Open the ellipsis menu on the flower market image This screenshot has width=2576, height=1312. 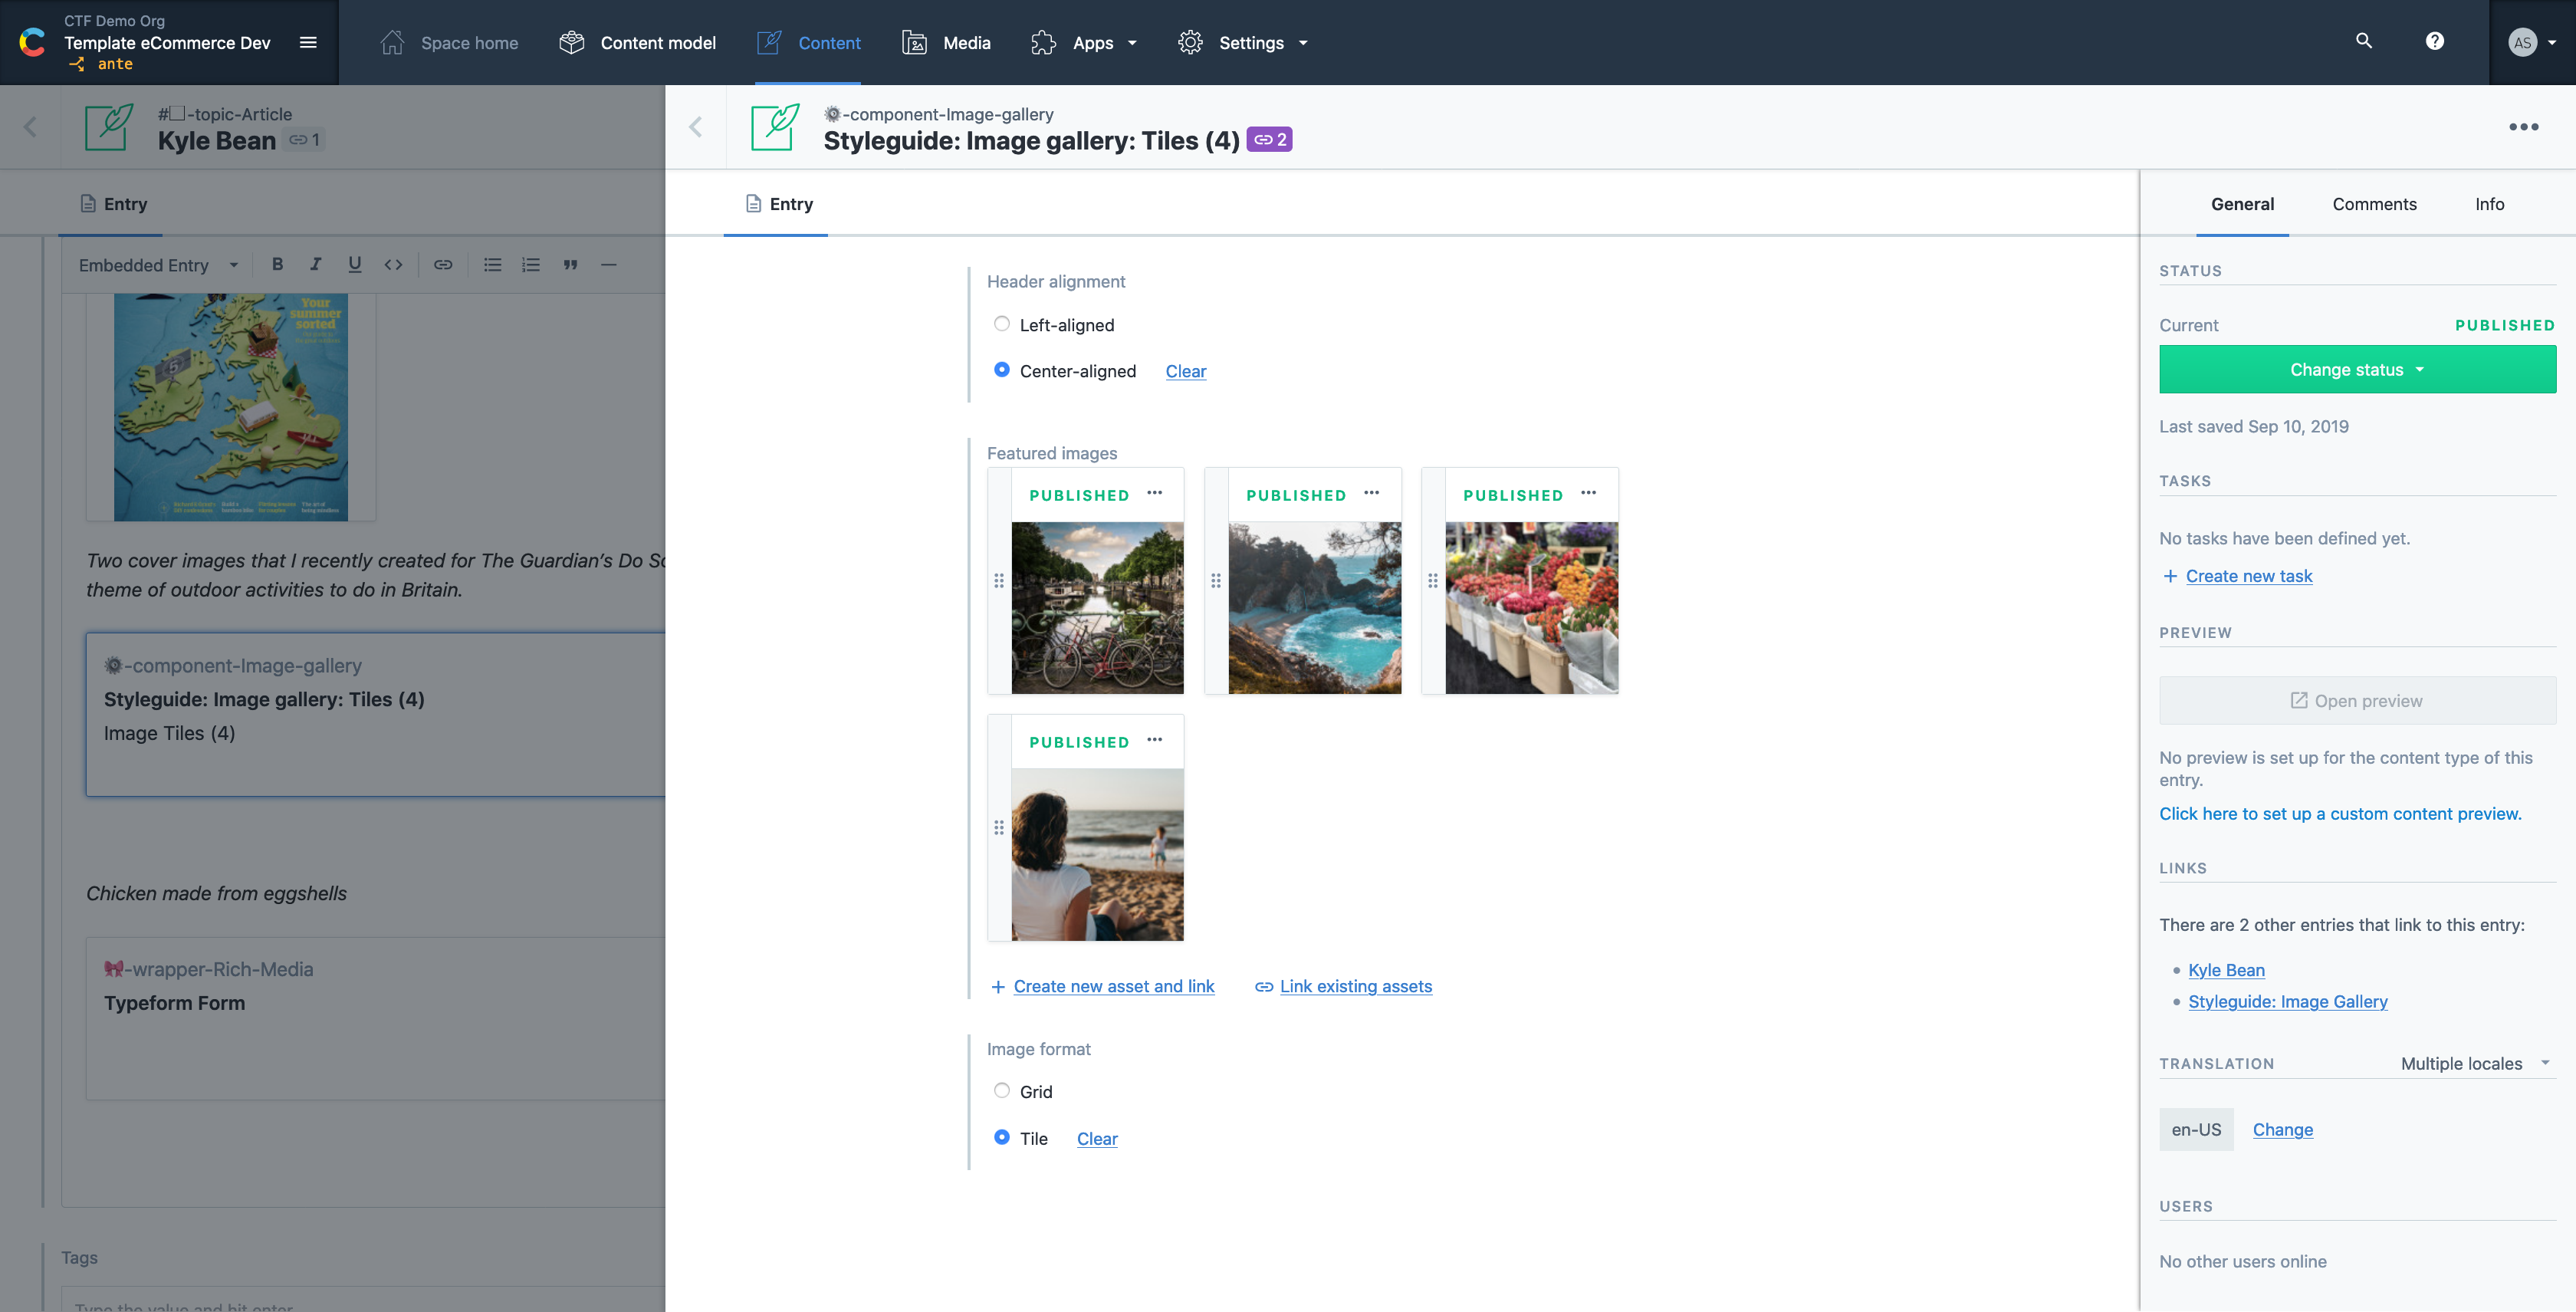[x=1589, y=492]
